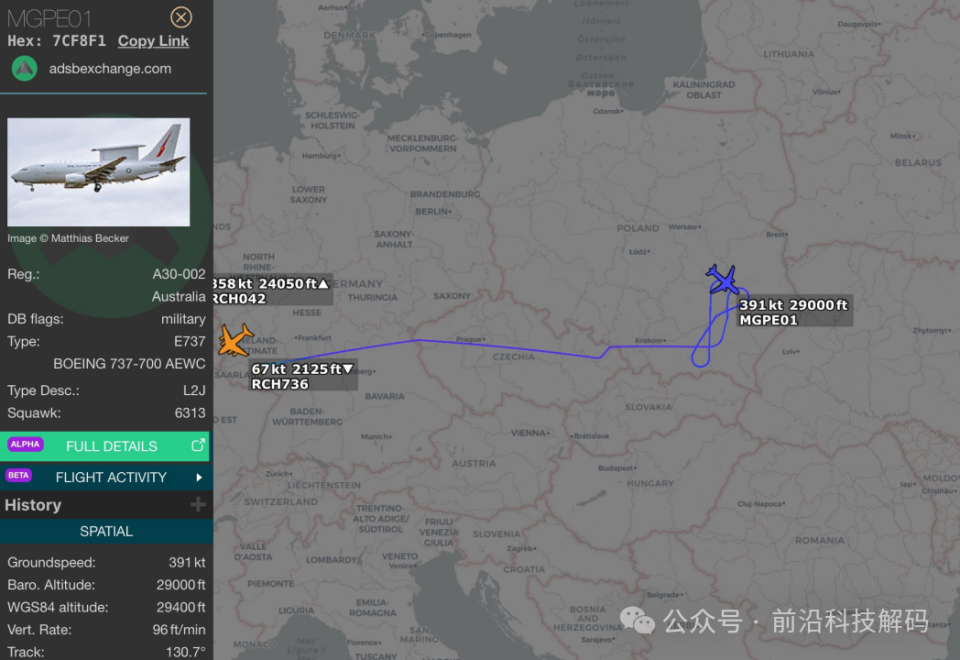Image resolution: width=960 pixels, height=660 pixels.
Task: Click the external-link icon on Full Details
Action: [x=197, y=446]
